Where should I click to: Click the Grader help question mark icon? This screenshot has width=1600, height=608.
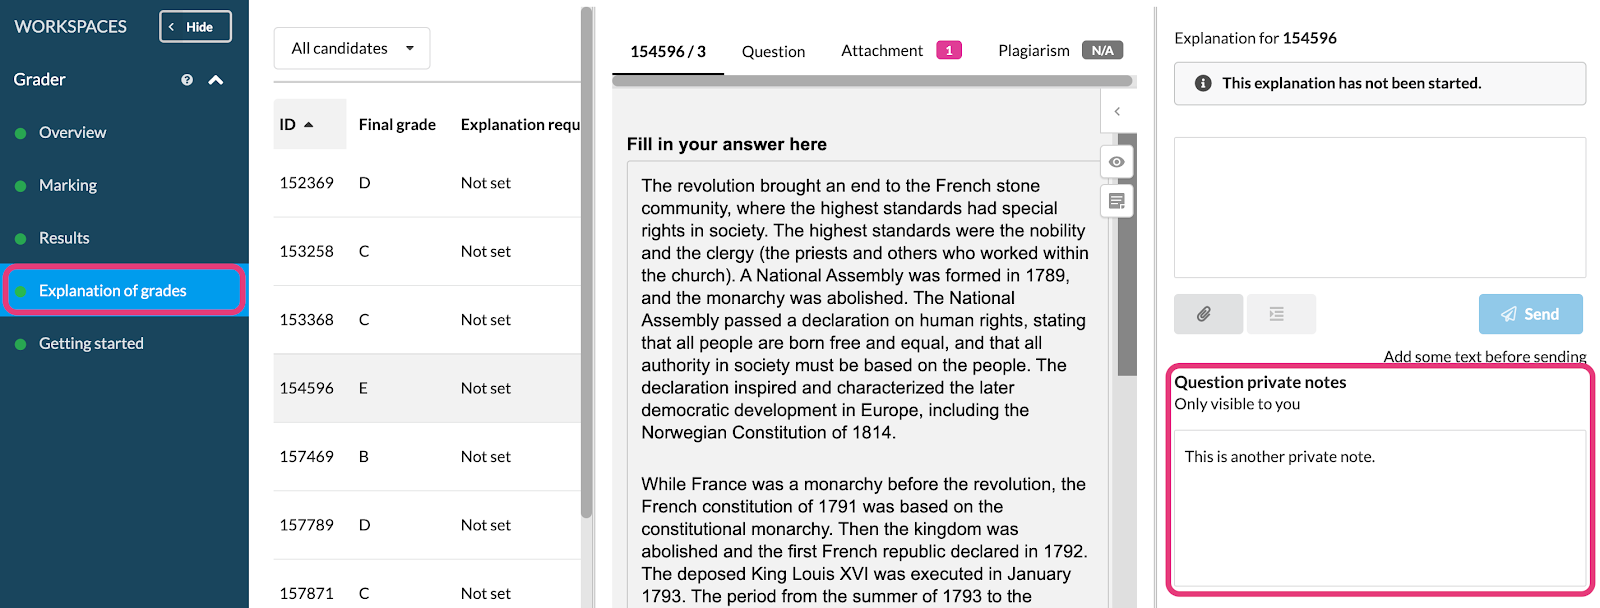point(187,80)
